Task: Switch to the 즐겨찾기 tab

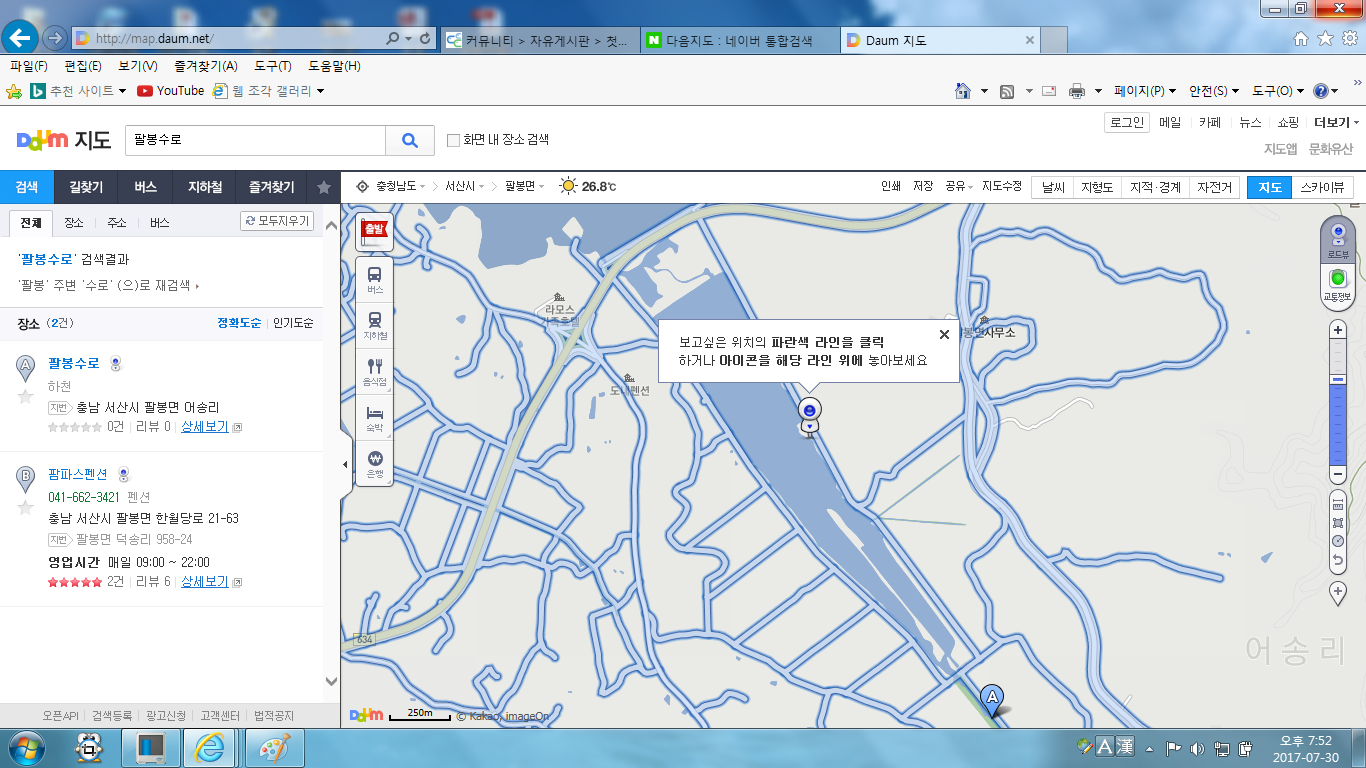Action: 272,187
